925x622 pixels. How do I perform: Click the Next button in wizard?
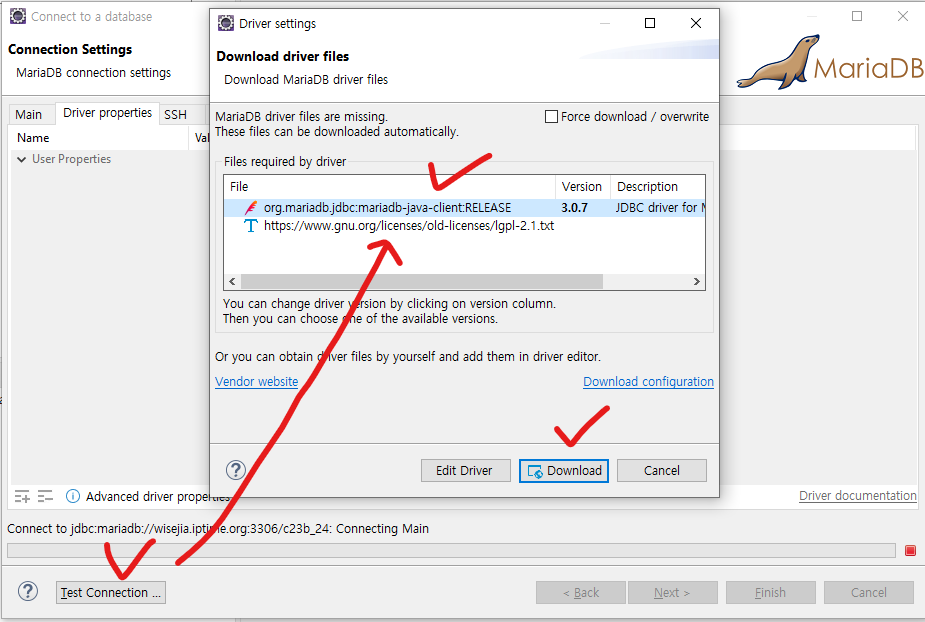673,592
